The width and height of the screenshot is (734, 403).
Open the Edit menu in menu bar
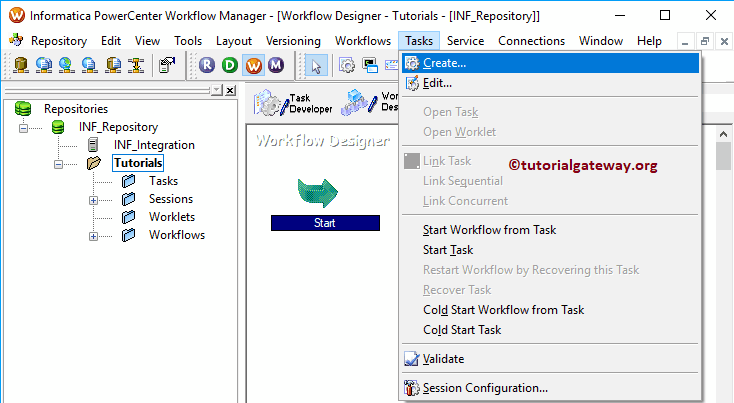point(111,41)
